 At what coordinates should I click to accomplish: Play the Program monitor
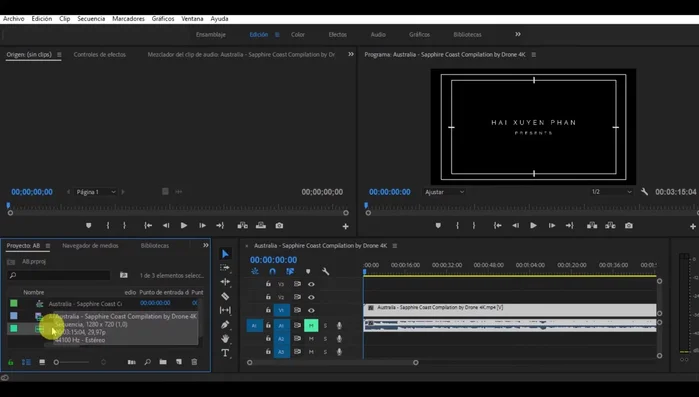(533, 225)
